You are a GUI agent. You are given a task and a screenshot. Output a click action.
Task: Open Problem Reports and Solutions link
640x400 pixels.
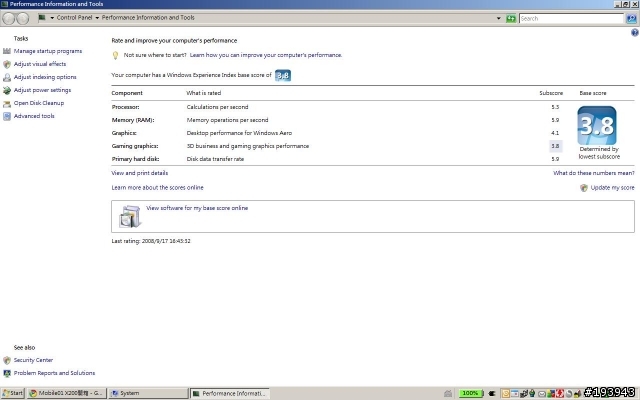click(x=54, y=373)
